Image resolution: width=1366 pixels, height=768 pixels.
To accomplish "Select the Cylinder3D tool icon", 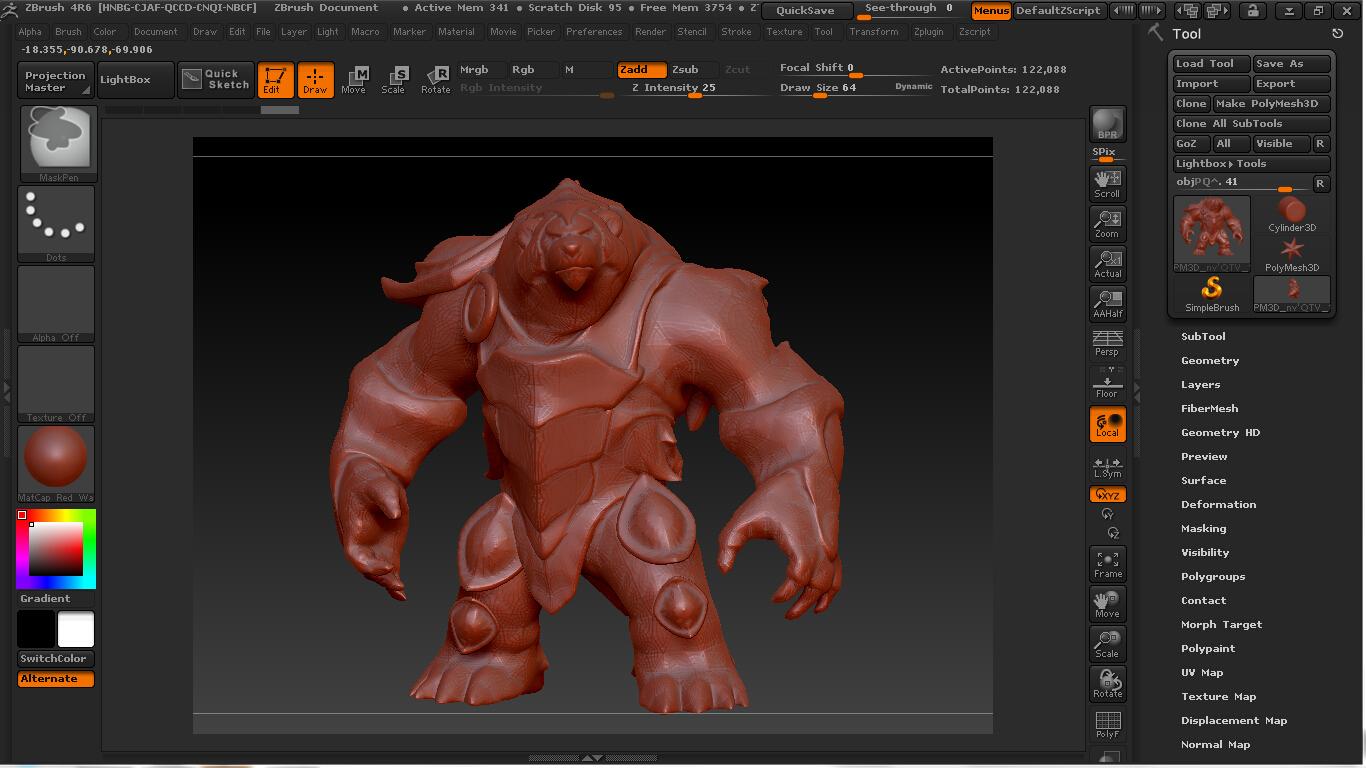I will 1292,214.
